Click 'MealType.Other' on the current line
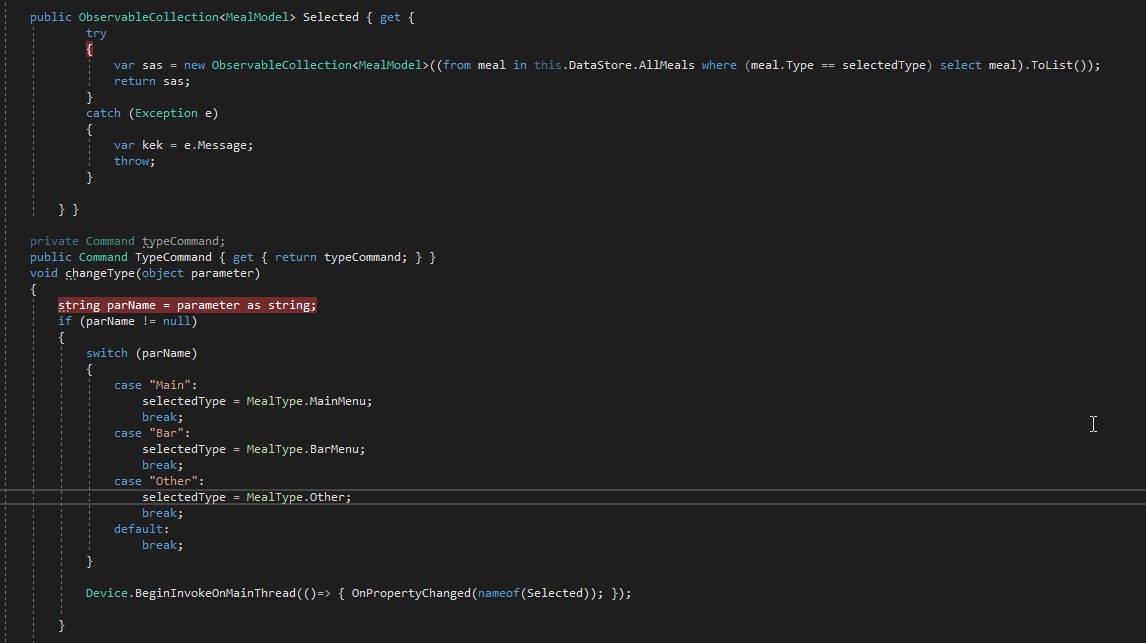Image resolution: width=1146 pixels, height=643 pixels. pos(295,498)
